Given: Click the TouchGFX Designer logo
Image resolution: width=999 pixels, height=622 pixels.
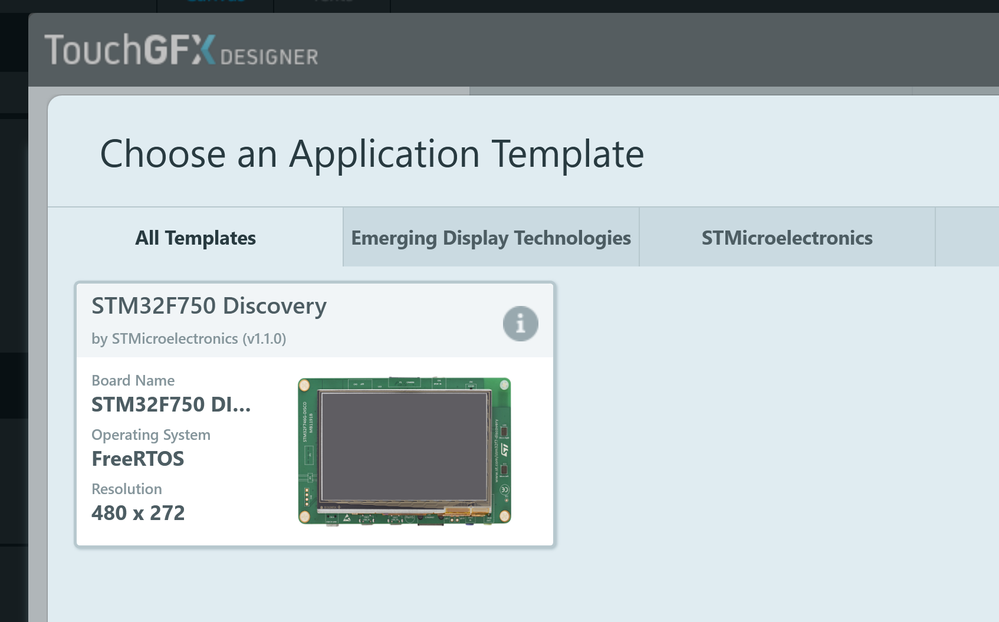Looking at the screenshot, I should point(181,50).
